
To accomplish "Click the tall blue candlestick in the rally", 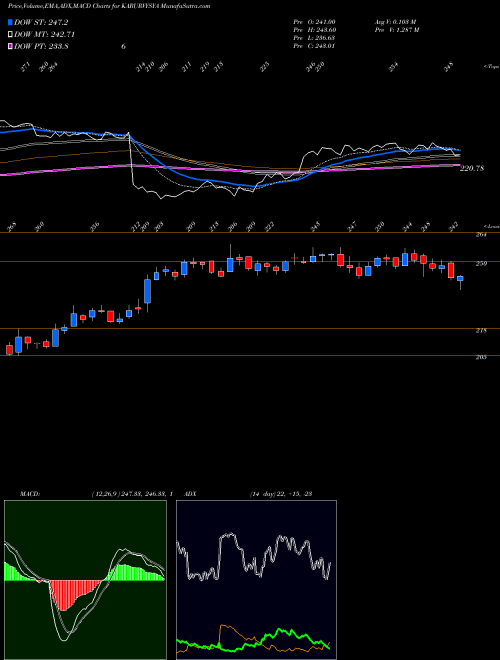I will pyautogui.click(x=147, y=290).
